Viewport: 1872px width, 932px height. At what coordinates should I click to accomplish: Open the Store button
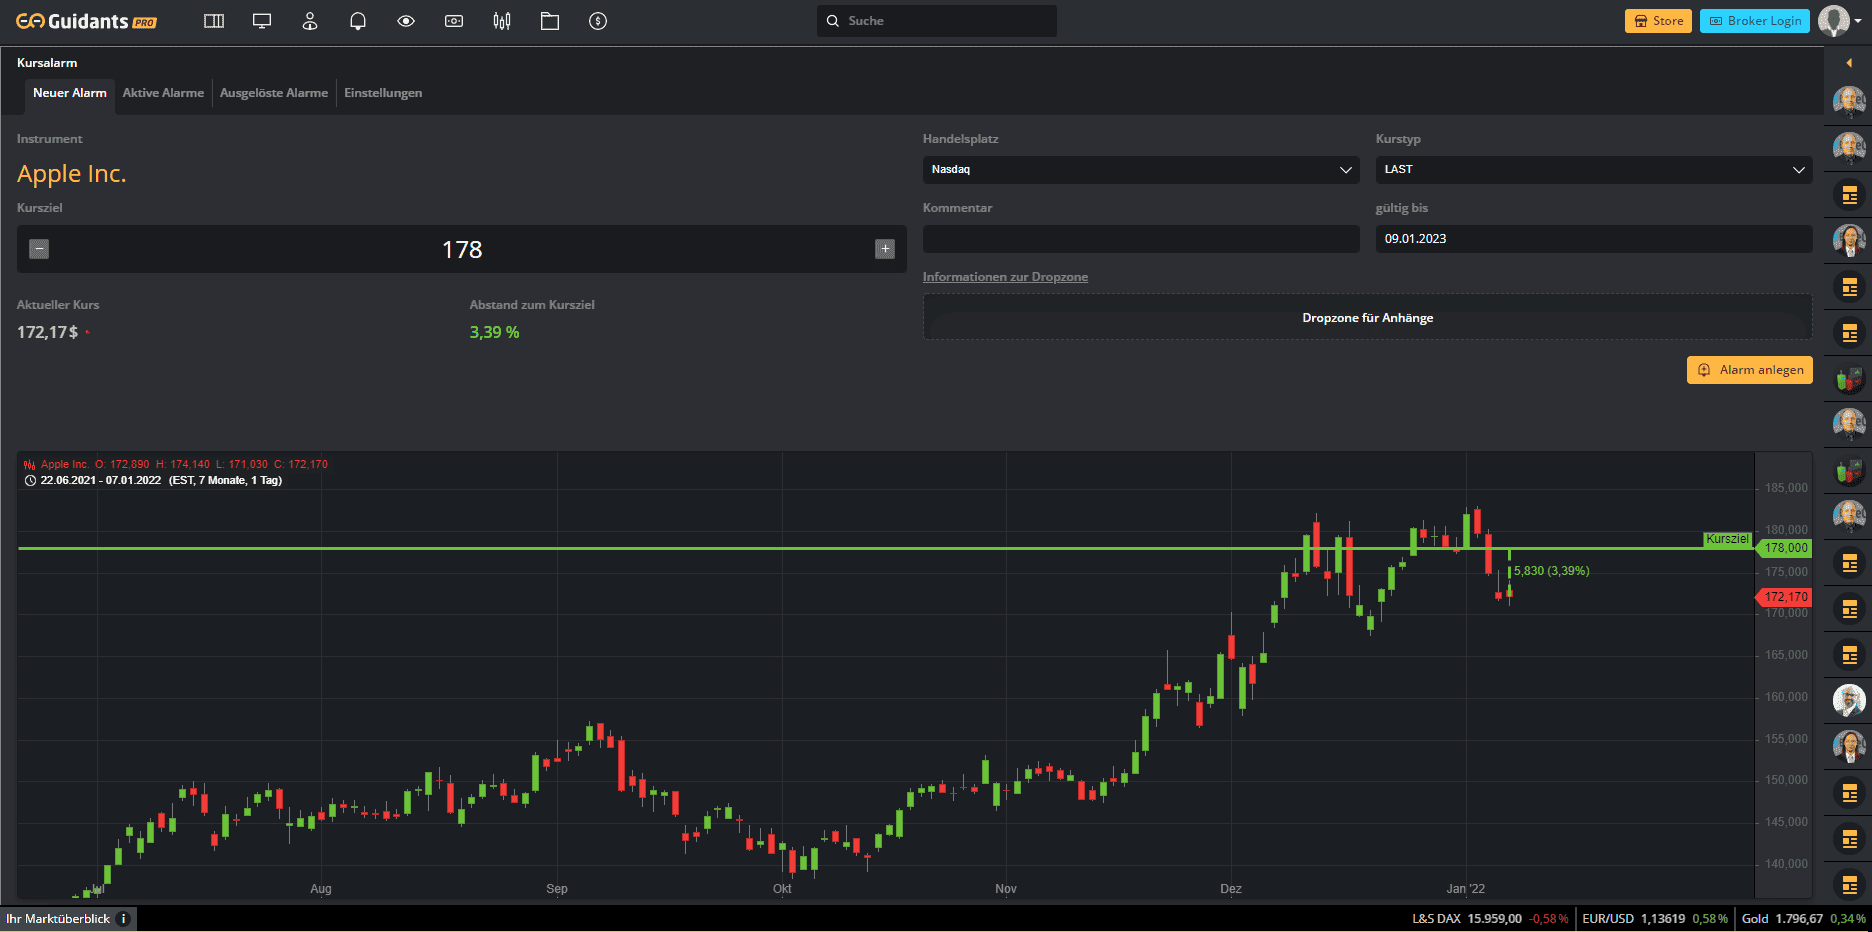point(1658,21)
